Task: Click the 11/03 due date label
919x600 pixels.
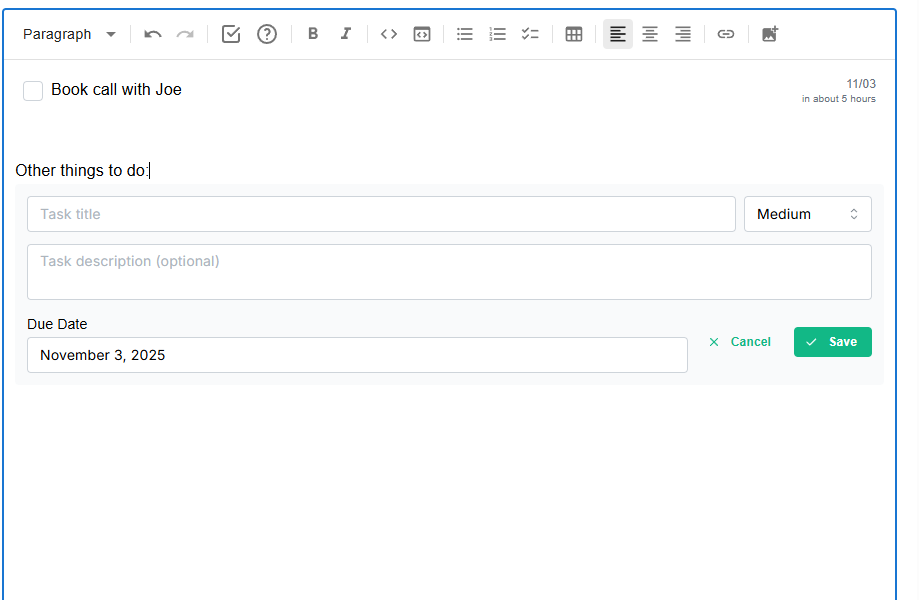Action: click(x=861, y=84)
